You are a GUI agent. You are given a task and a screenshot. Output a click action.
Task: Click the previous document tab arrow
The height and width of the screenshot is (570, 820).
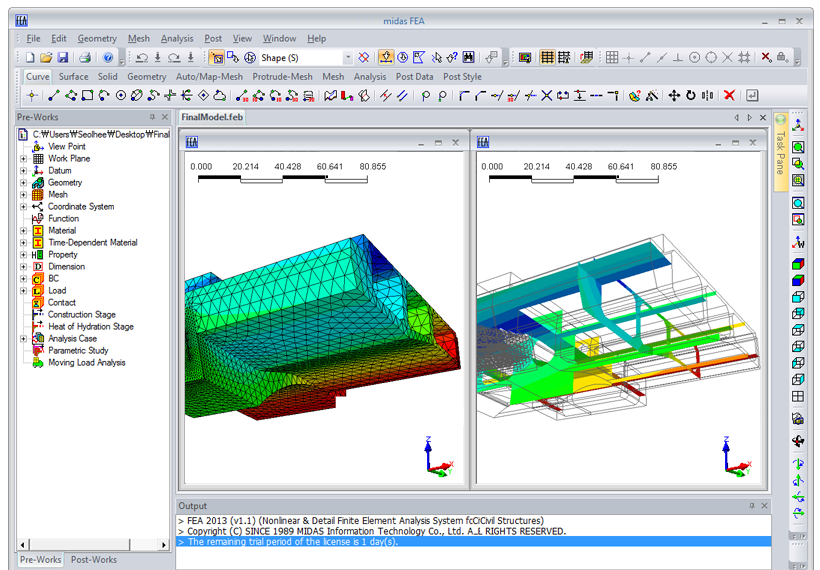tap(736, 118)
